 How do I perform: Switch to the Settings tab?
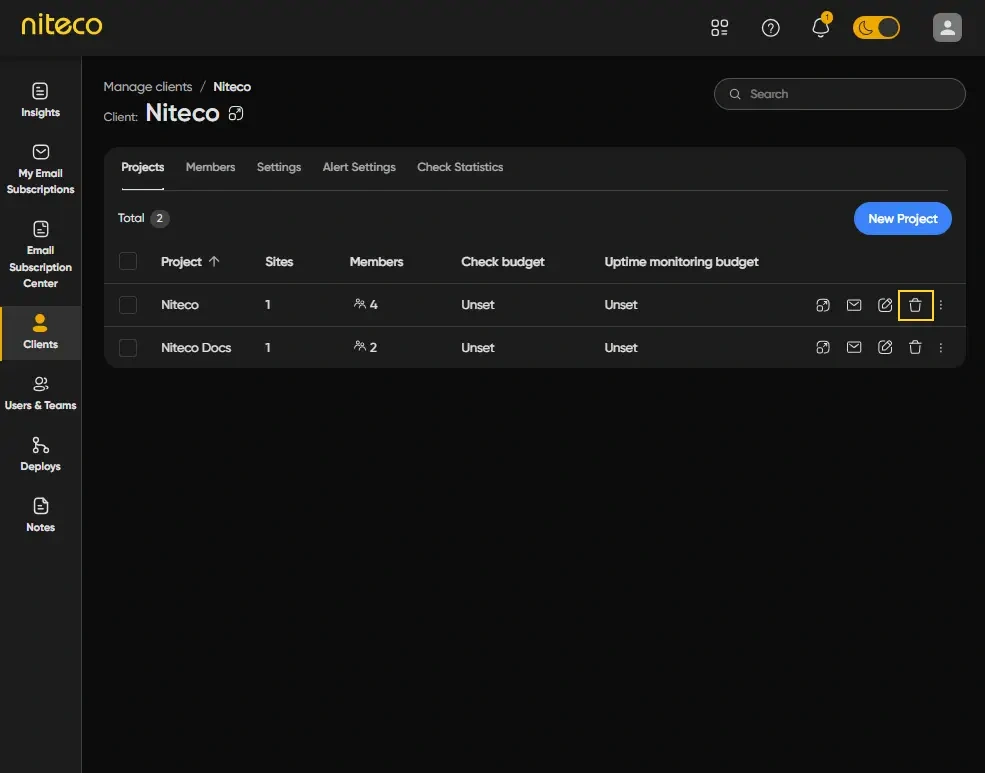279,168
